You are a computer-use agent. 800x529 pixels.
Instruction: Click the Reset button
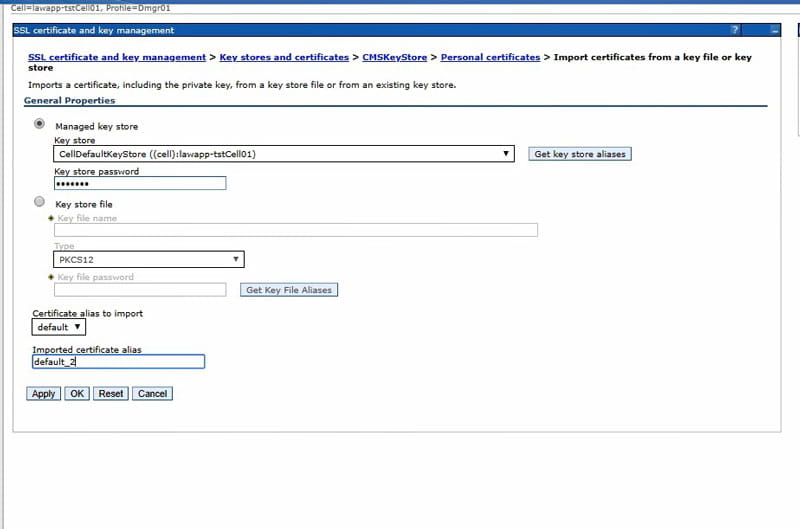point(111,394)
